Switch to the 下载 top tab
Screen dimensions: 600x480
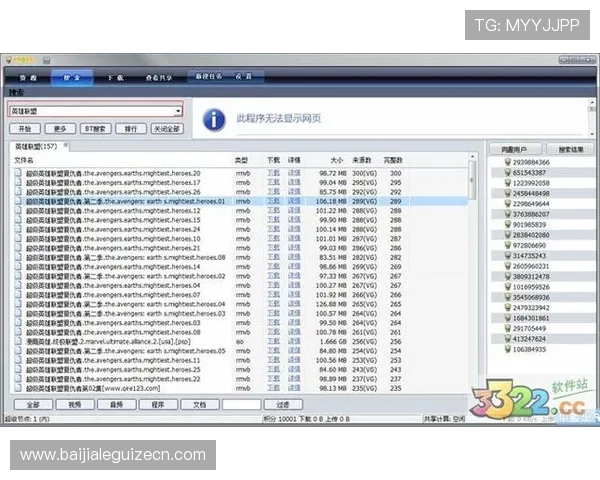point(116,76)
